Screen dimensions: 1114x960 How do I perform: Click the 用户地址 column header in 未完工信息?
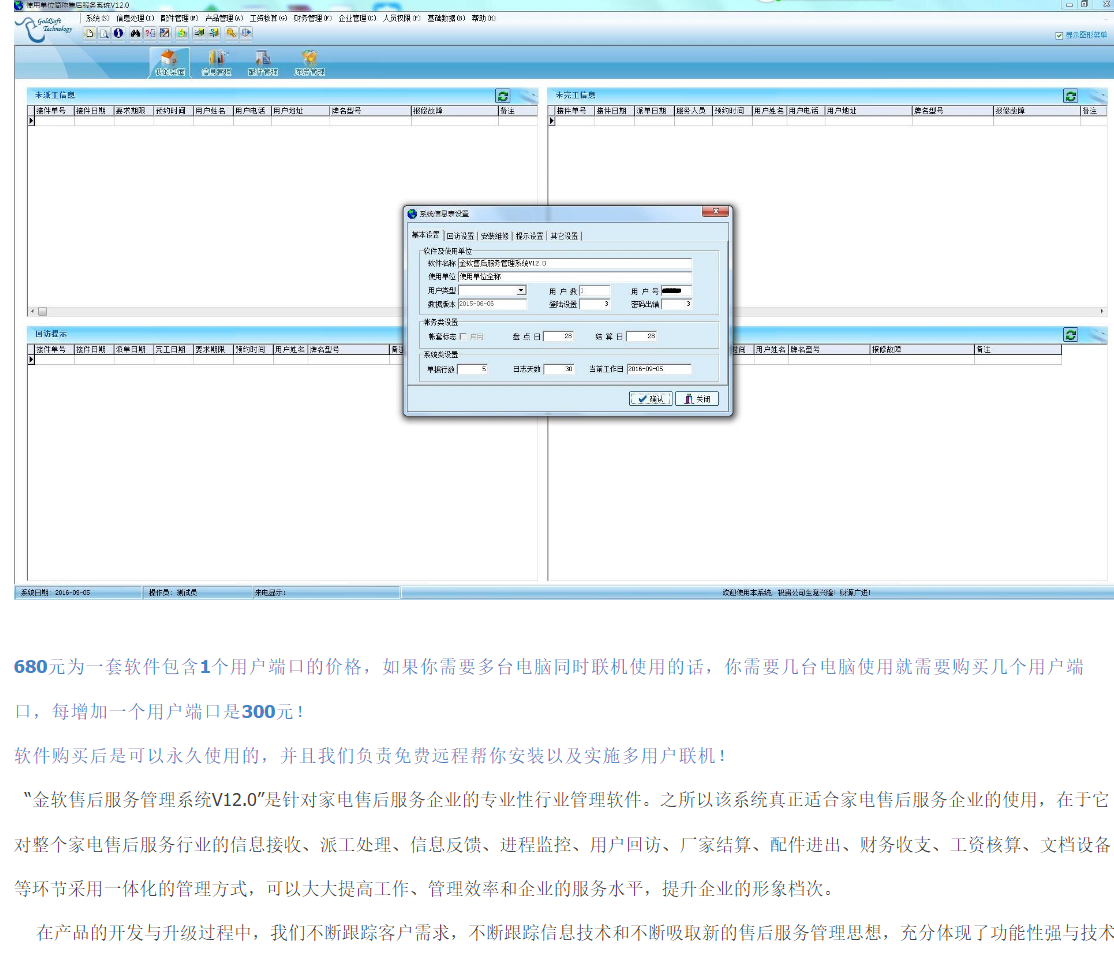click(868, 112)
